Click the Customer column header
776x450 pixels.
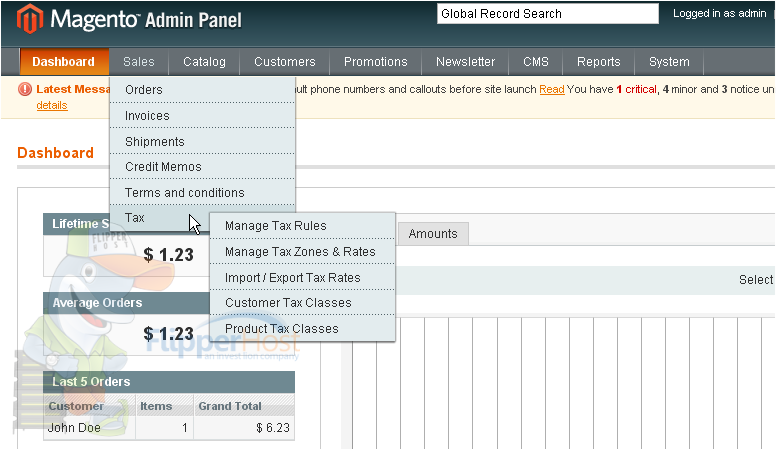tap(89, 406)
